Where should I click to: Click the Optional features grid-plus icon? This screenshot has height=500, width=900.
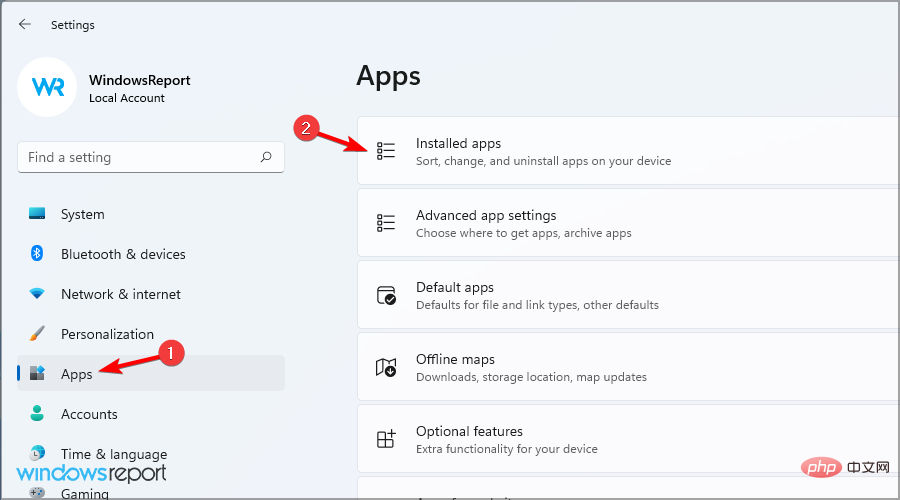(386, 439)
